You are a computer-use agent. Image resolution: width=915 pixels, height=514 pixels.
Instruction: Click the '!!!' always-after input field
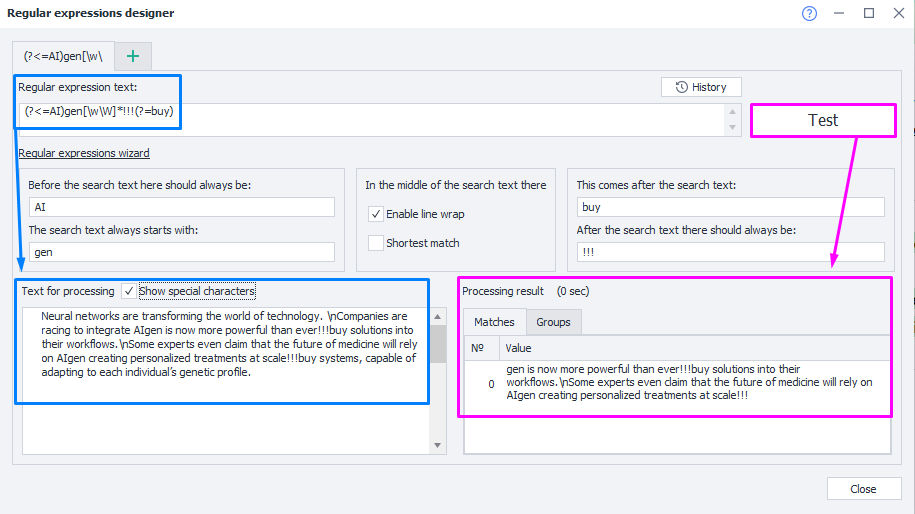(x=730, y=253)
